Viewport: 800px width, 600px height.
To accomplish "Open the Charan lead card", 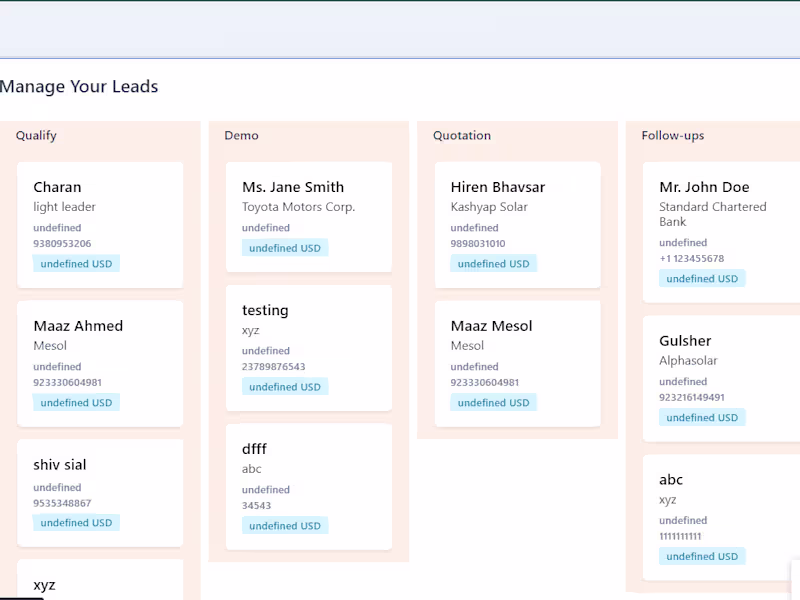I will [100, 224].
